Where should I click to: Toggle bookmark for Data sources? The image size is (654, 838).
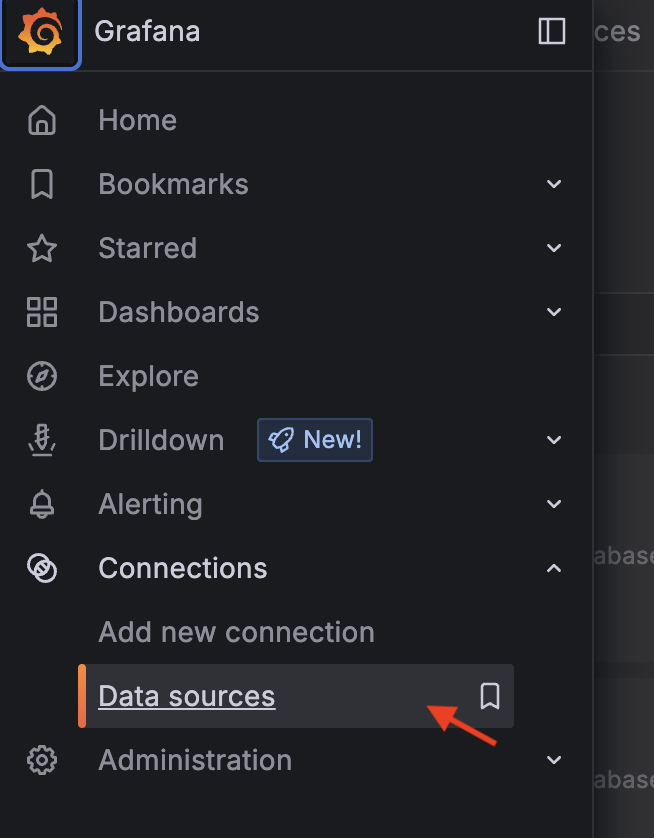[x=490, y=696]
